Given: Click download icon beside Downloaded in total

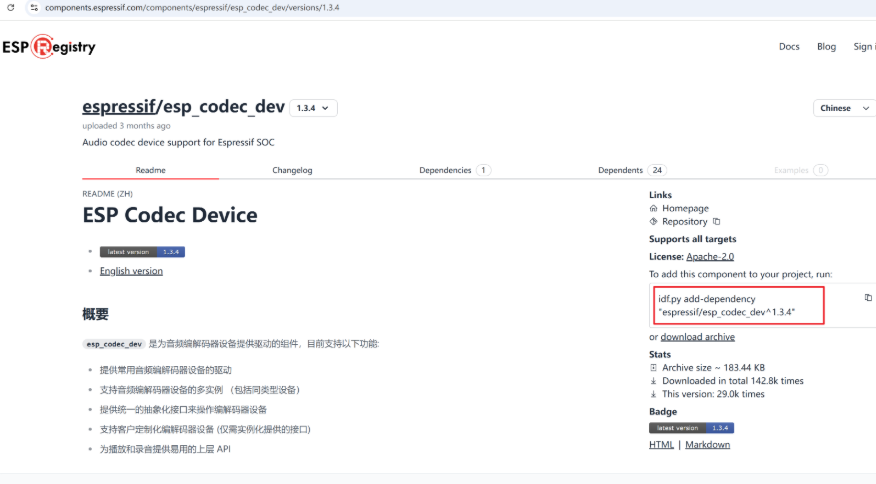Looking at the screenshot, I should (653, 381).
